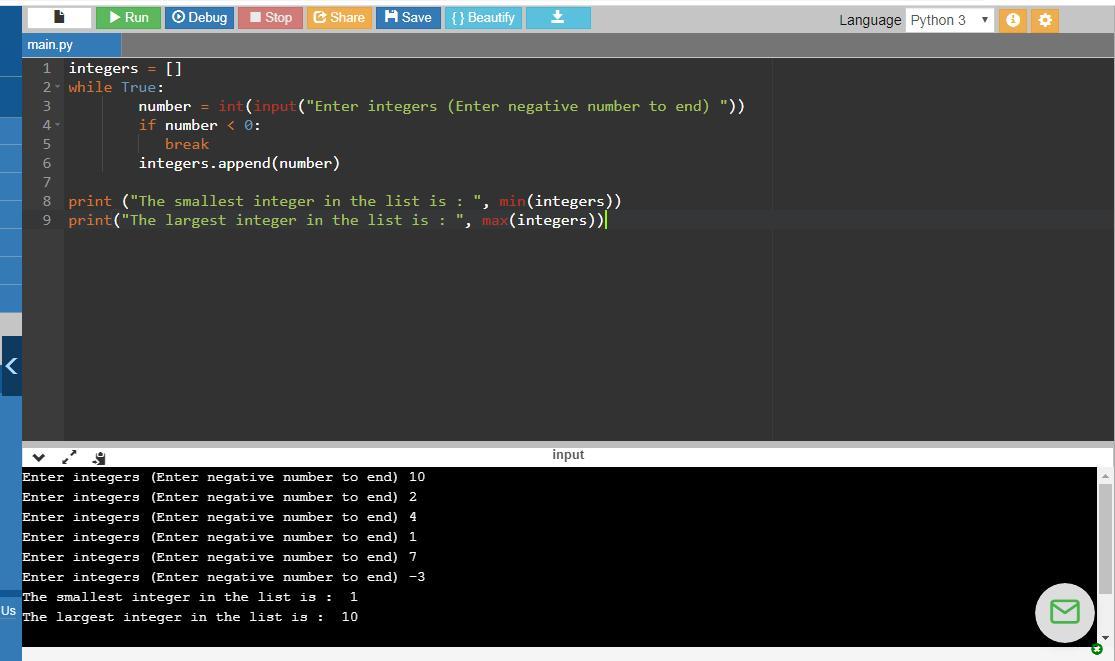Image resolution: width=1115 pixels, height=661 pixels.
Task: Click console line ending with 10 input
Action: pos(223,477)
